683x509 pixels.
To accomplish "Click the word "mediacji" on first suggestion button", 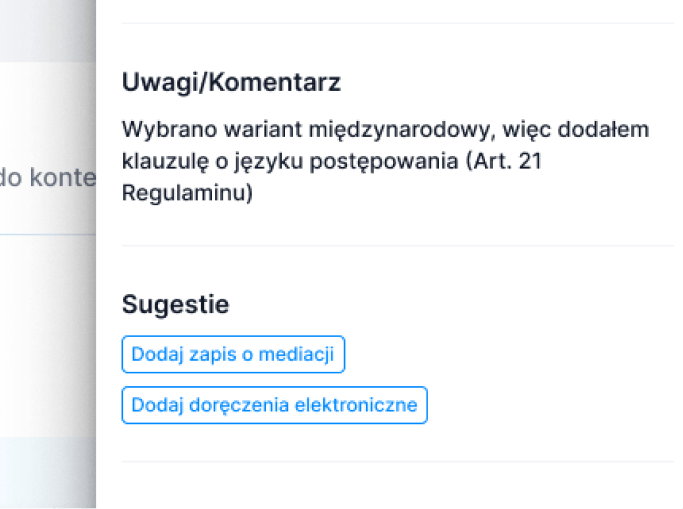I will point(296,354).
